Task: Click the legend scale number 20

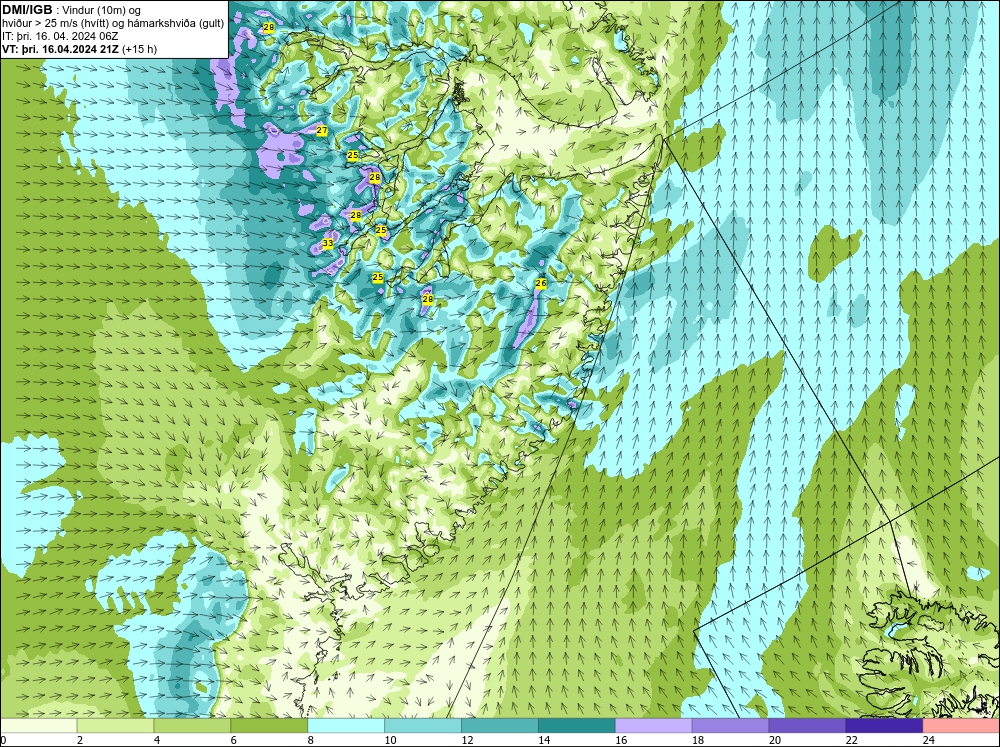Action: click(775, 740)
